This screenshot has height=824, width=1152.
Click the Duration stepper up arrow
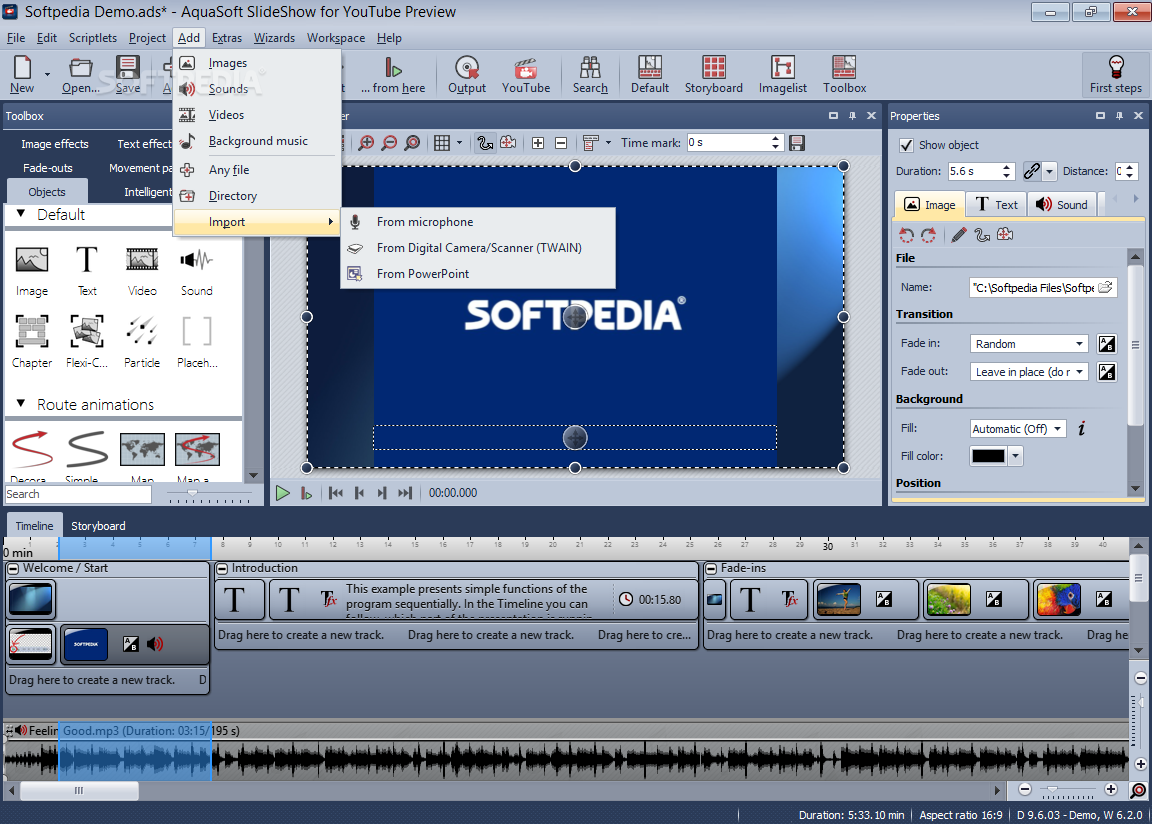pos(1007,167)
